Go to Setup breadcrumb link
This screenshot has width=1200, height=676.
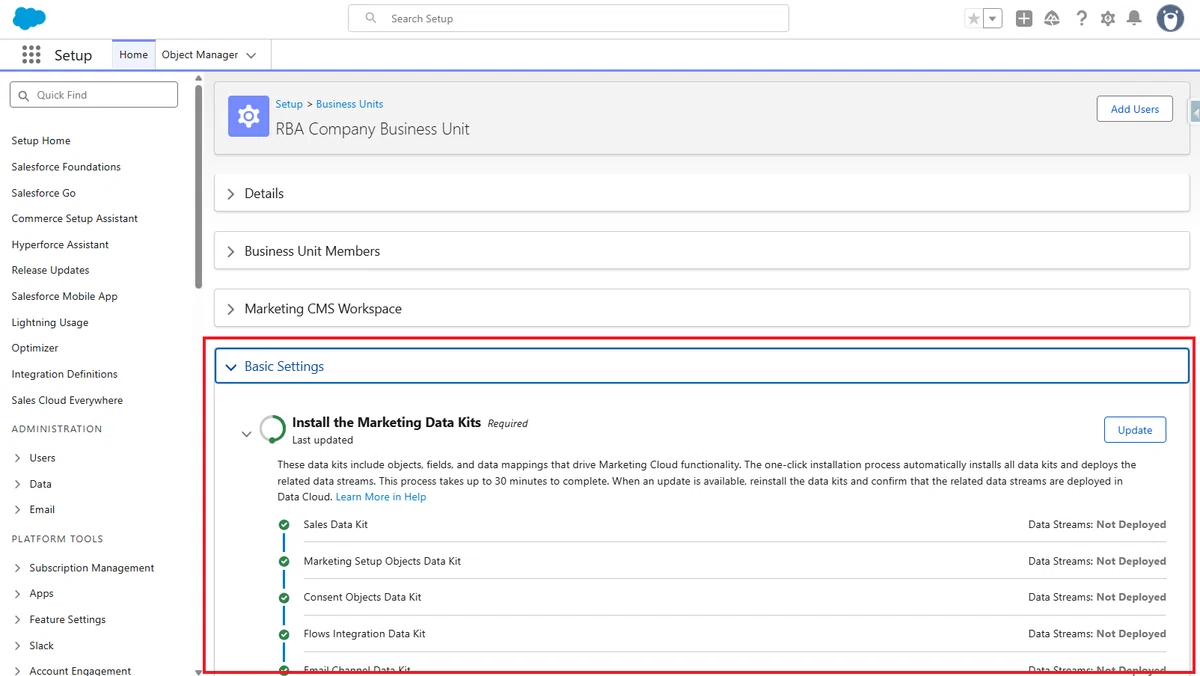pyautogui.click(x=289, y=104)
